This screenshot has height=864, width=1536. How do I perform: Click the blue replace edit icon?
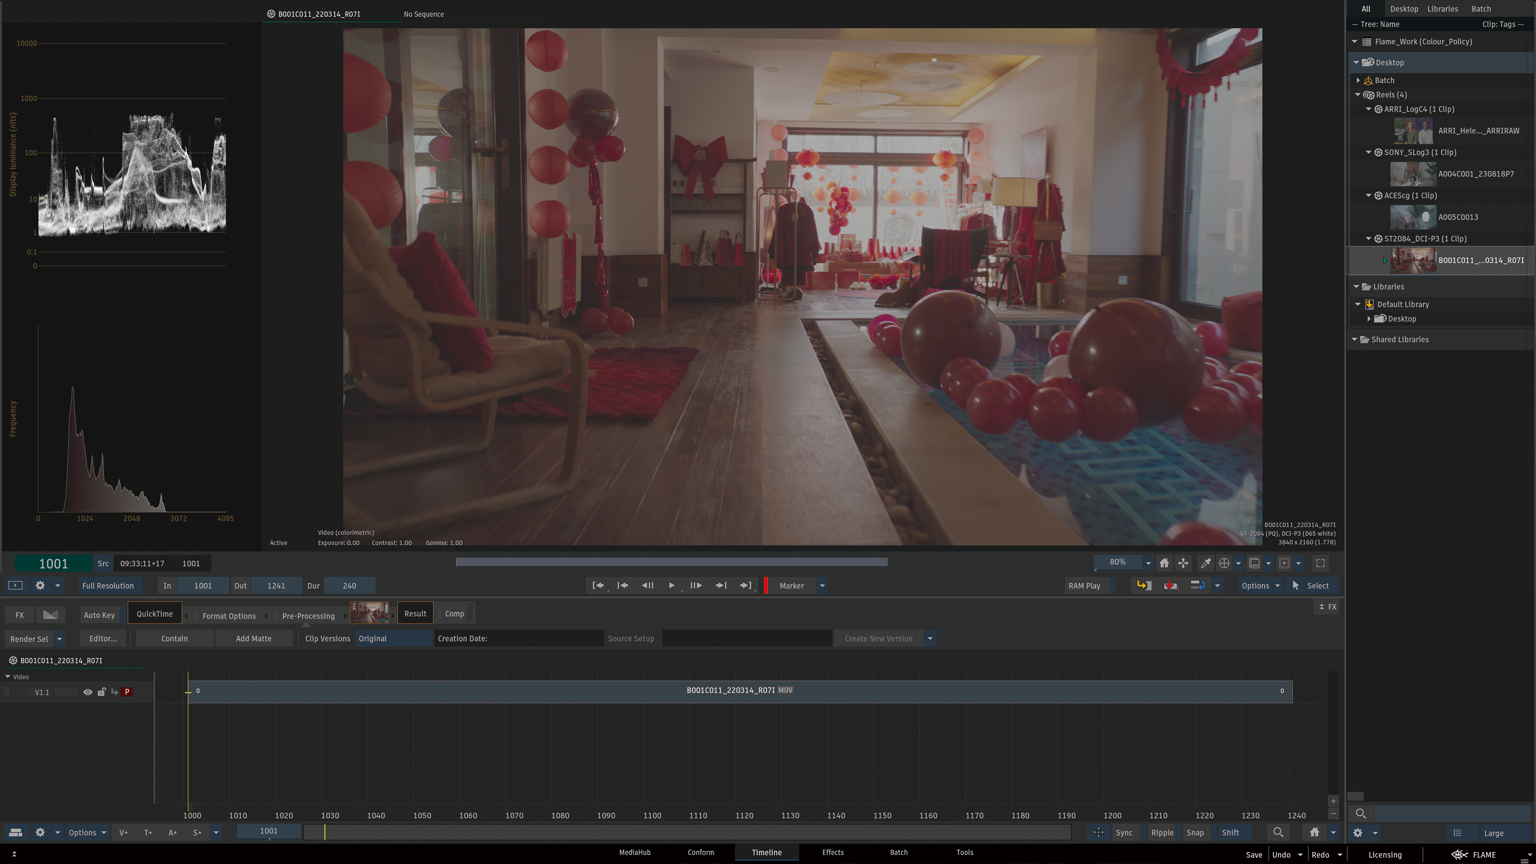1197,586
